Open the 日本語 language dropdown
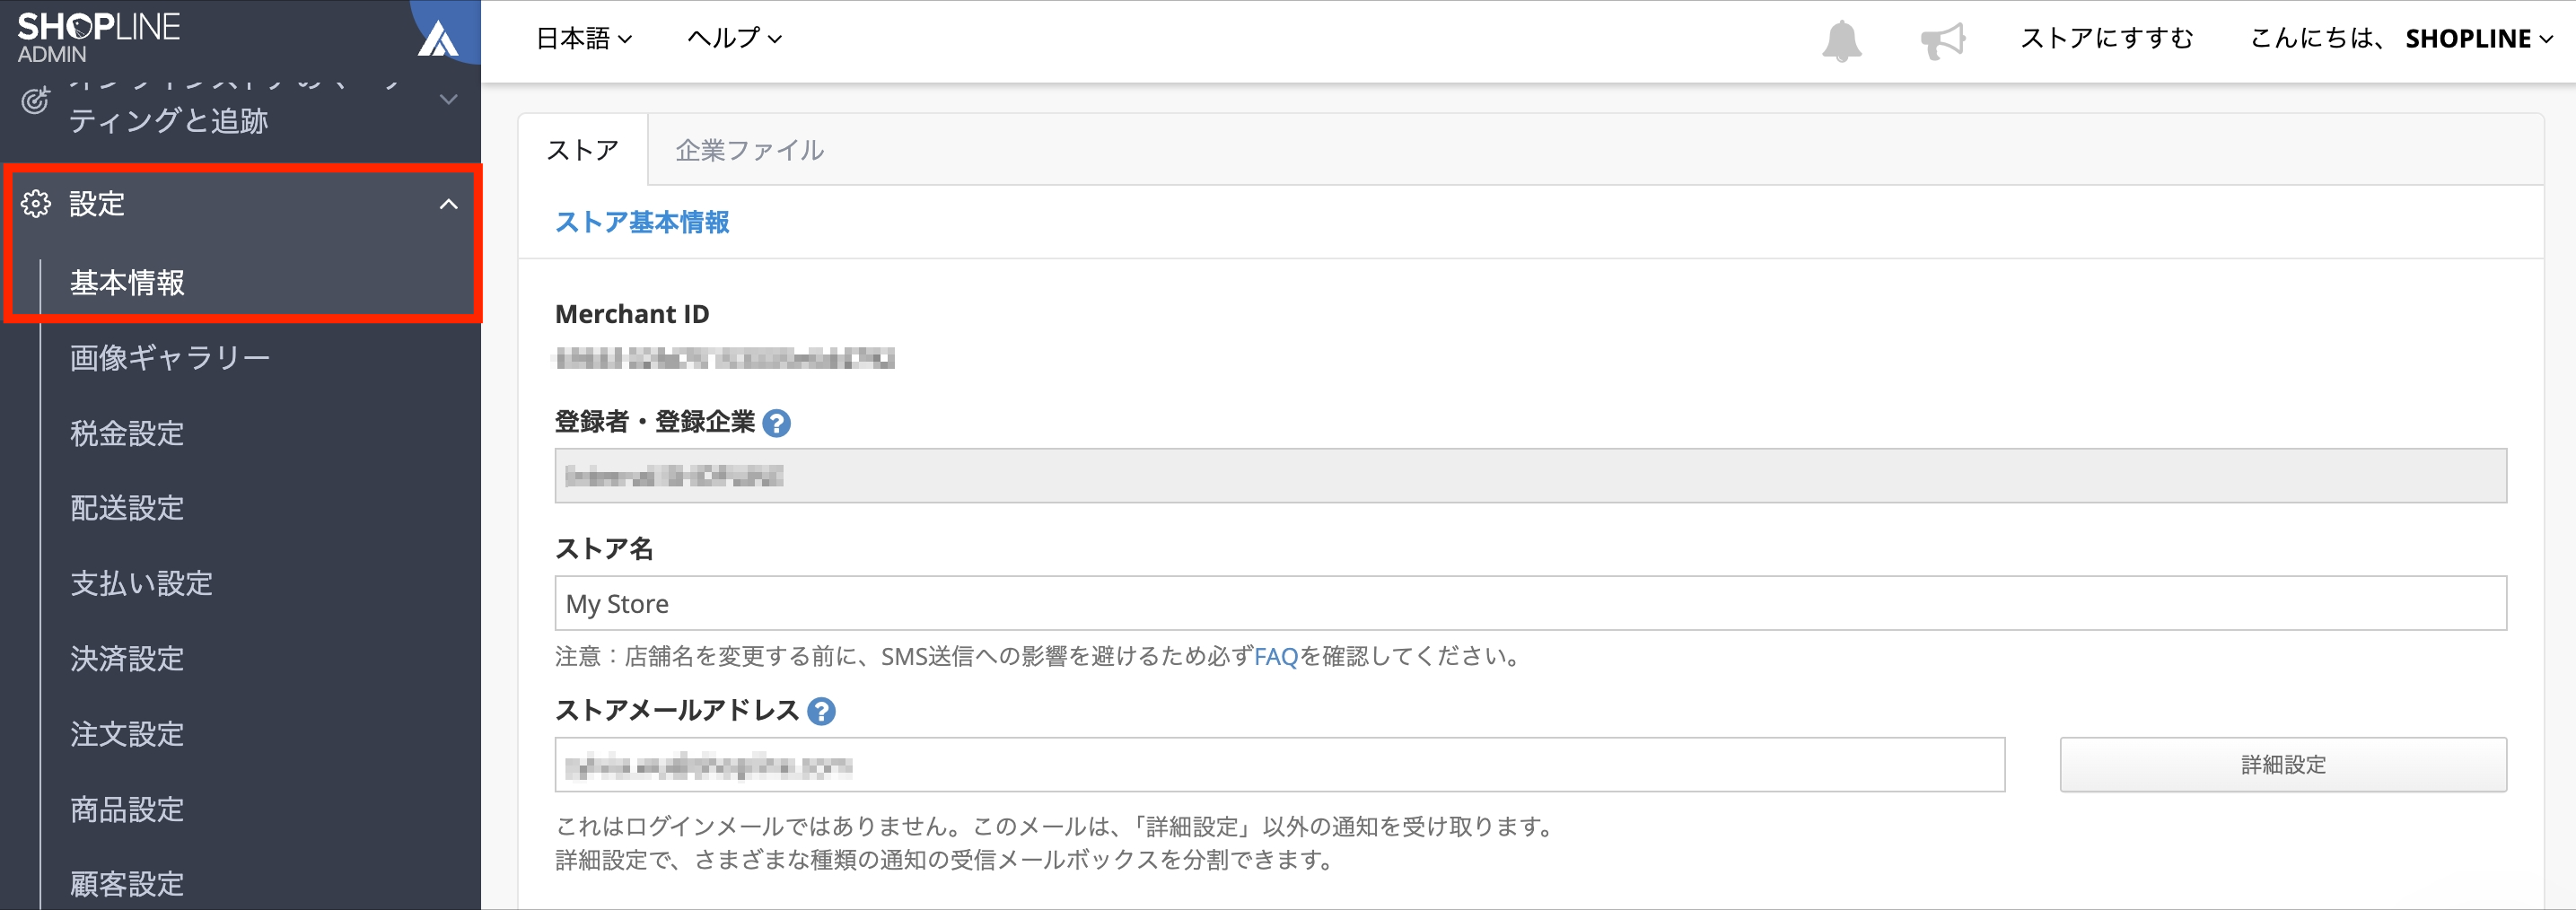This screenshot has width=2576, height=910. tap(584, 38)
